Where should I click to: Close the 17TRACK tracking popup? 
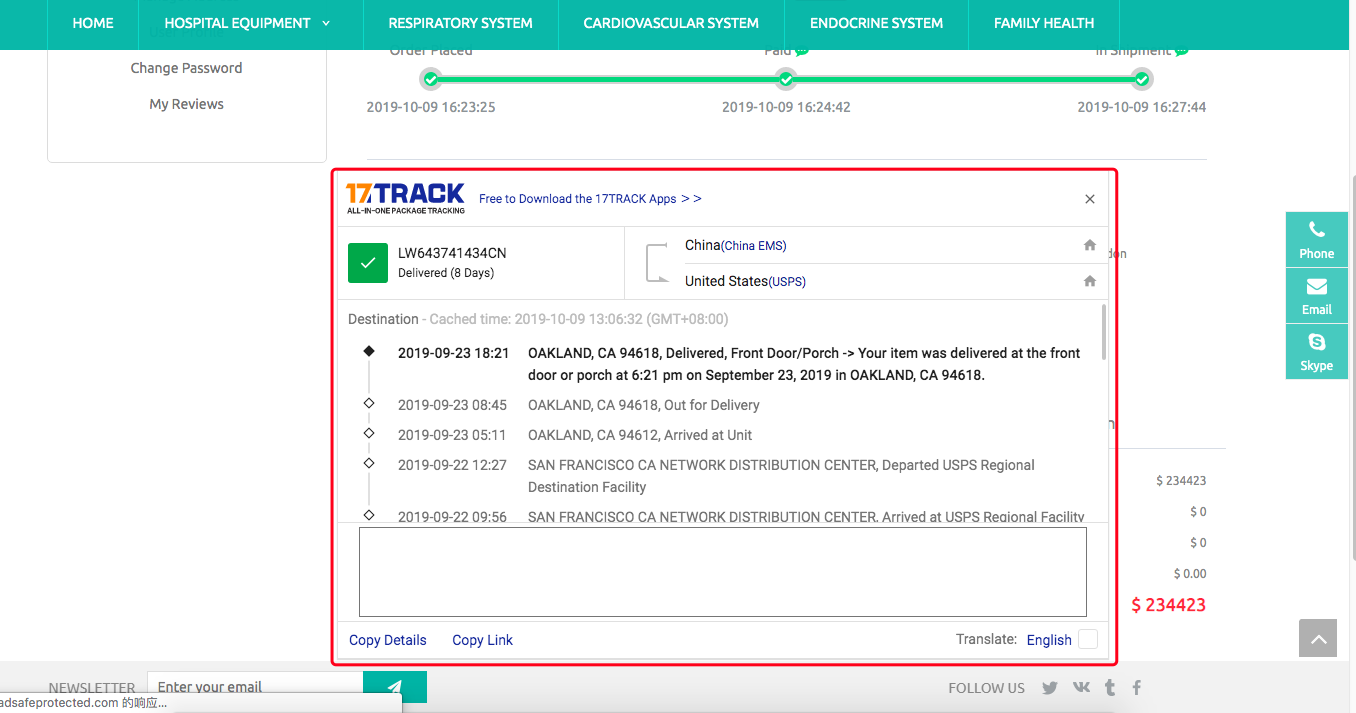(1090, 199)
